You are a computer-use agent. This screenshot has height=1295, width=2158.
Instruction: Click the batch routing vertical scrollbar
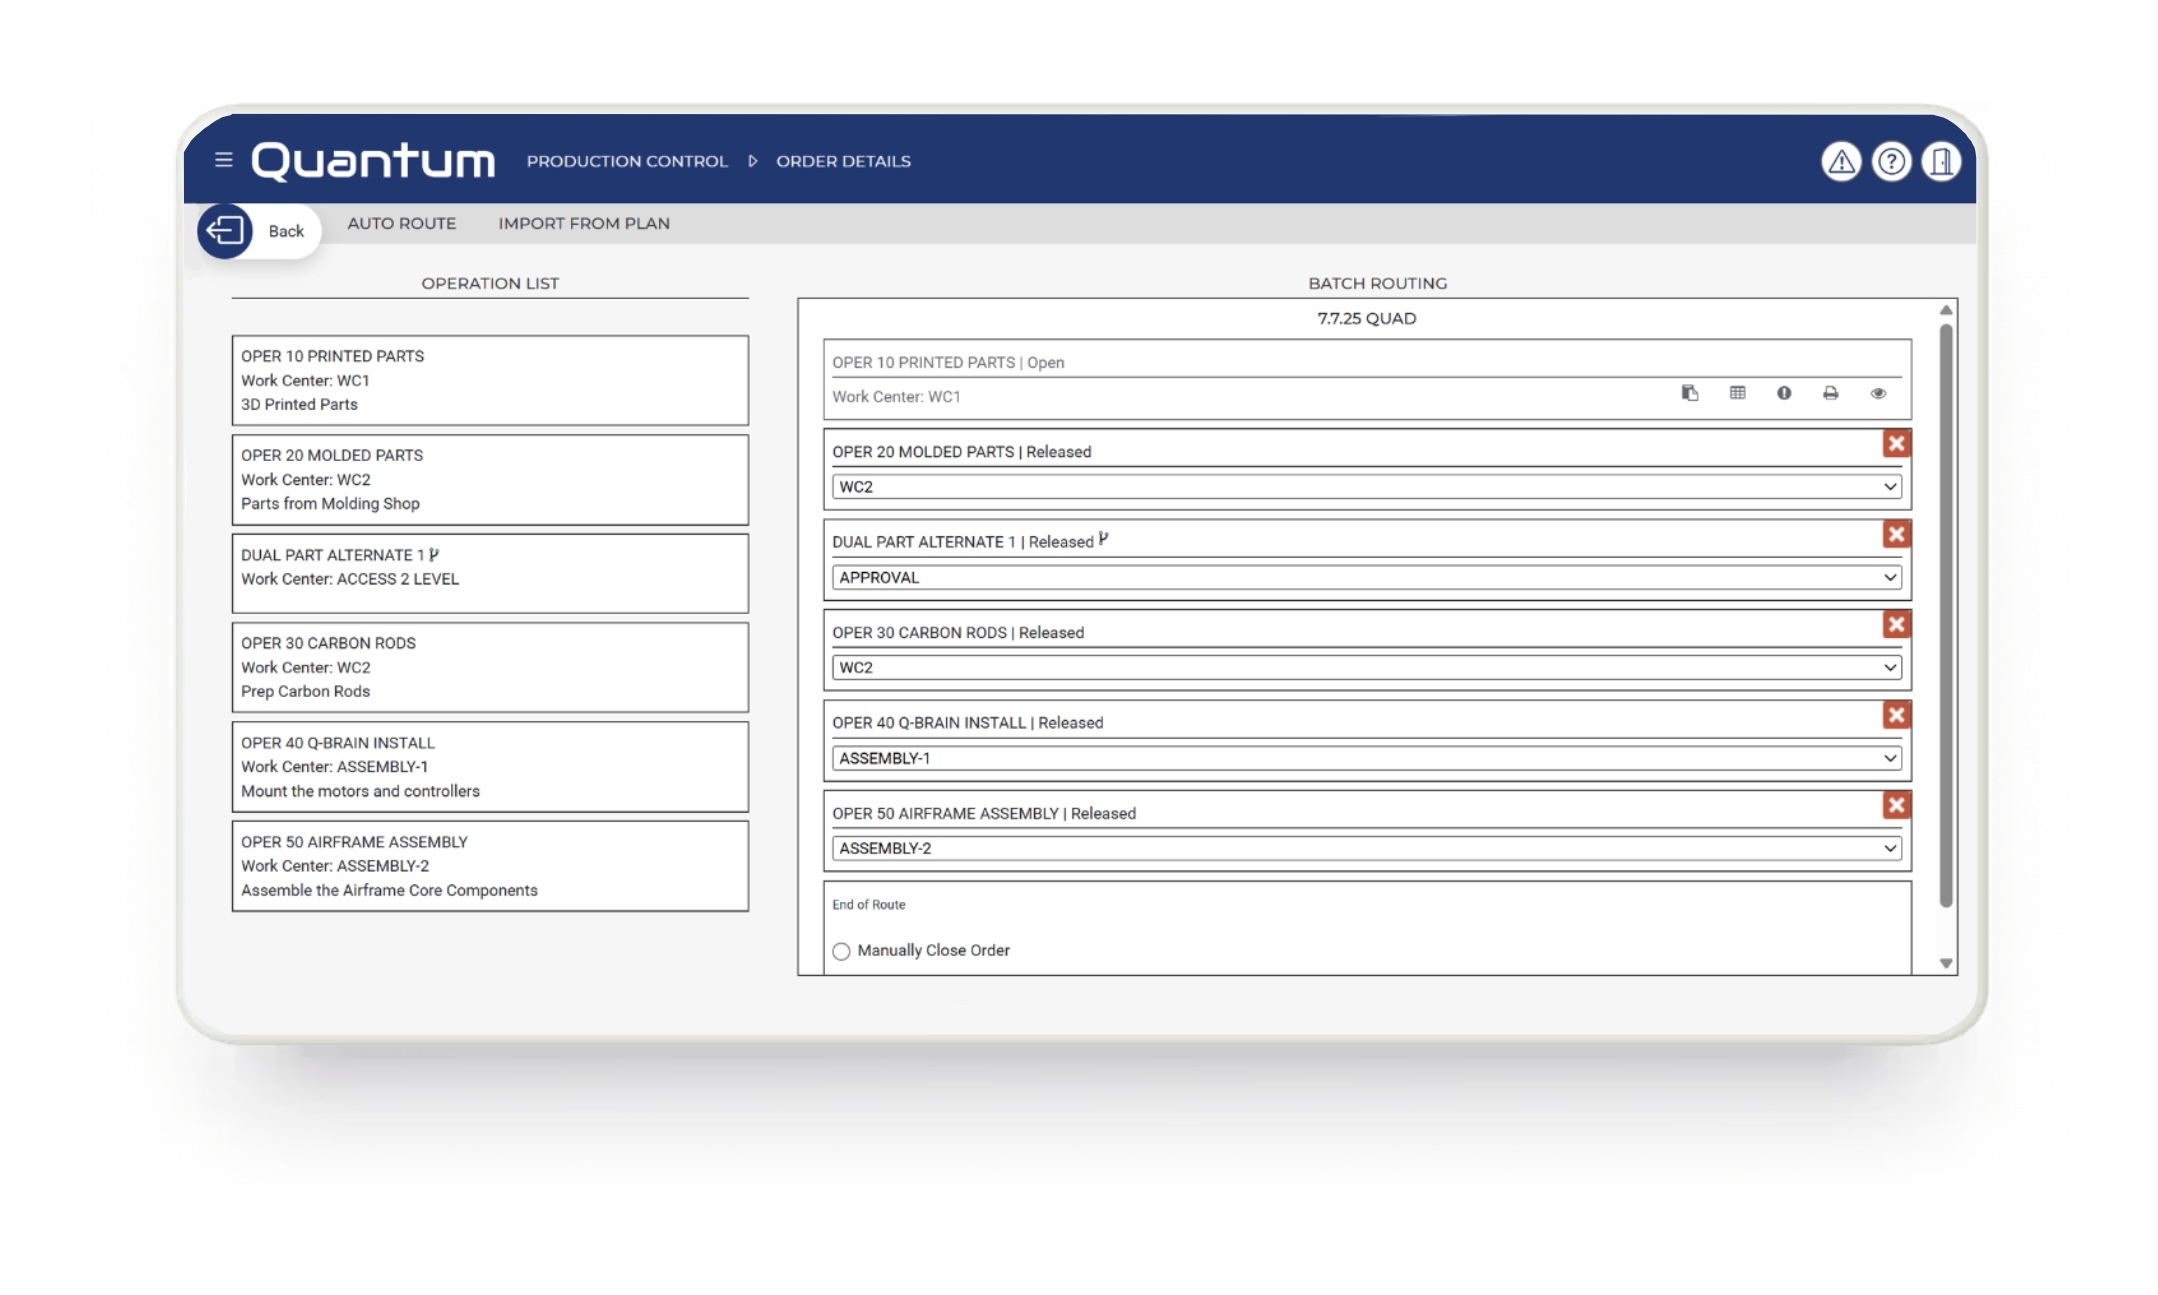[x=1945, y=615]
